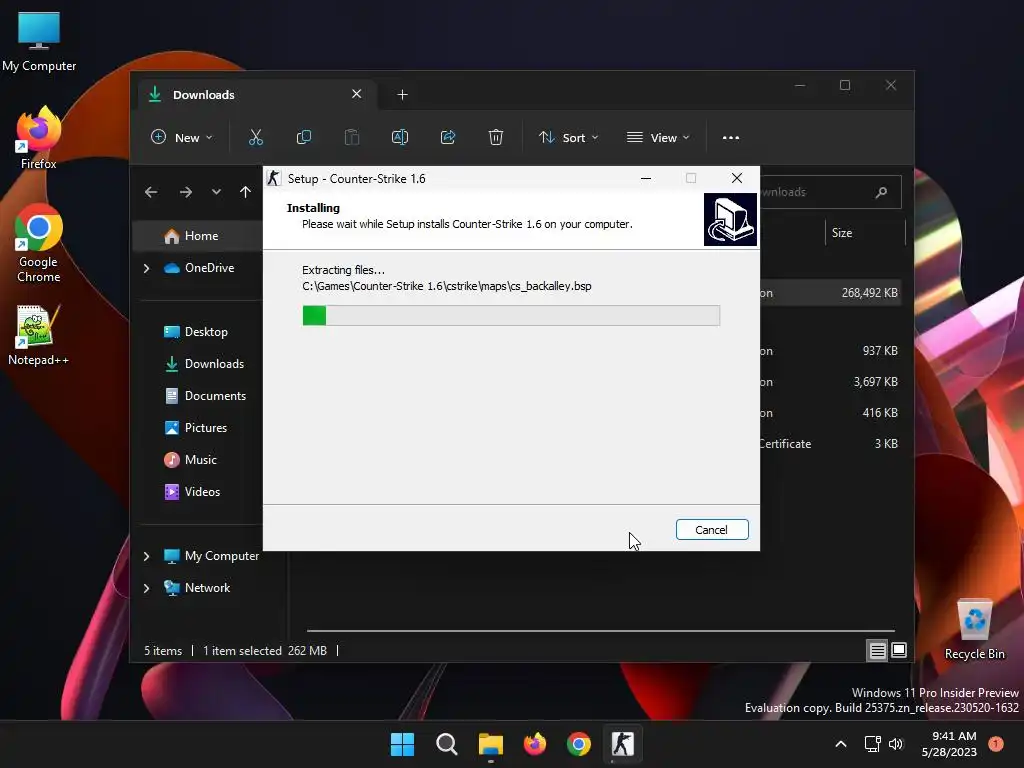
Task: Open network status icon in system tray
Action: pyautogui.click(x=872, y=744)
